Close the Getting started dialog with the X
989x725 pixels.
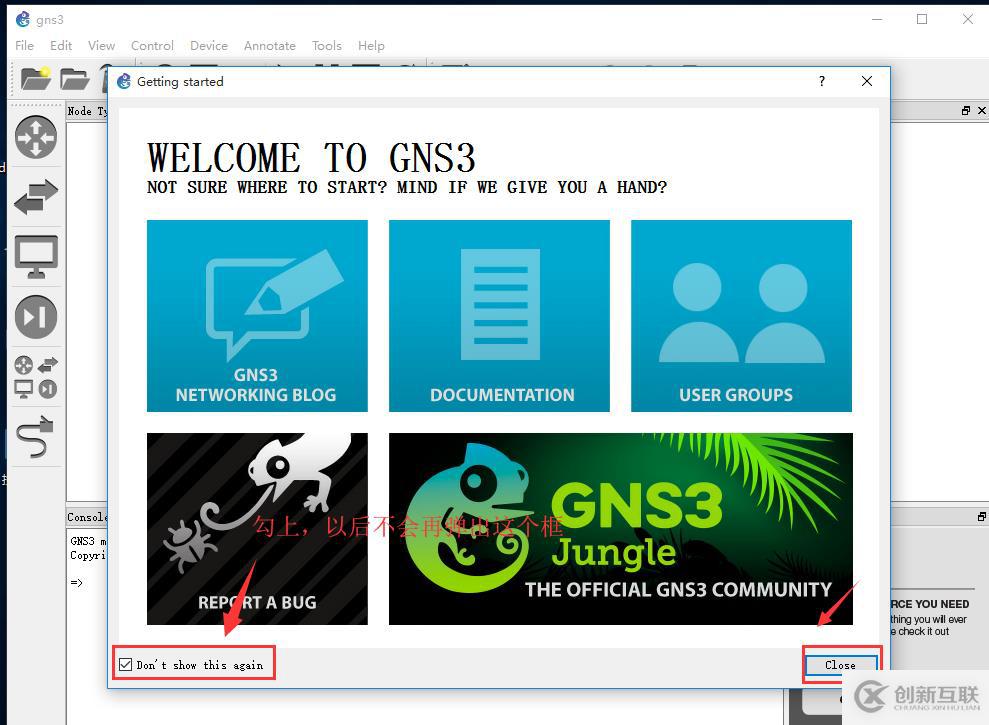[867, 81]
